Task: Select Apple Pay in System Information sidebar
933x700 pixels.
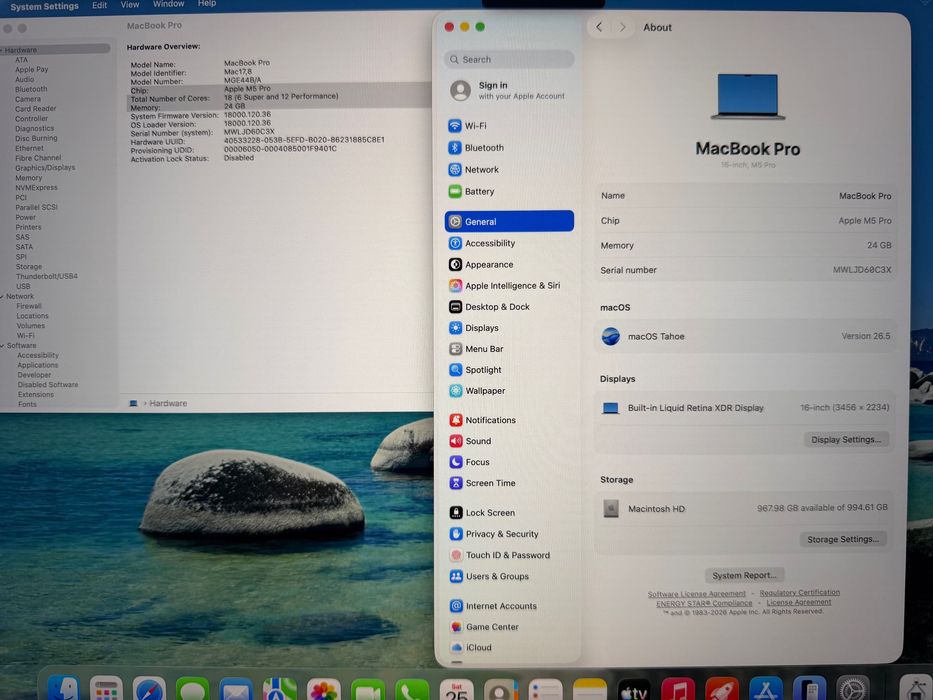Action: coord(32,70)
